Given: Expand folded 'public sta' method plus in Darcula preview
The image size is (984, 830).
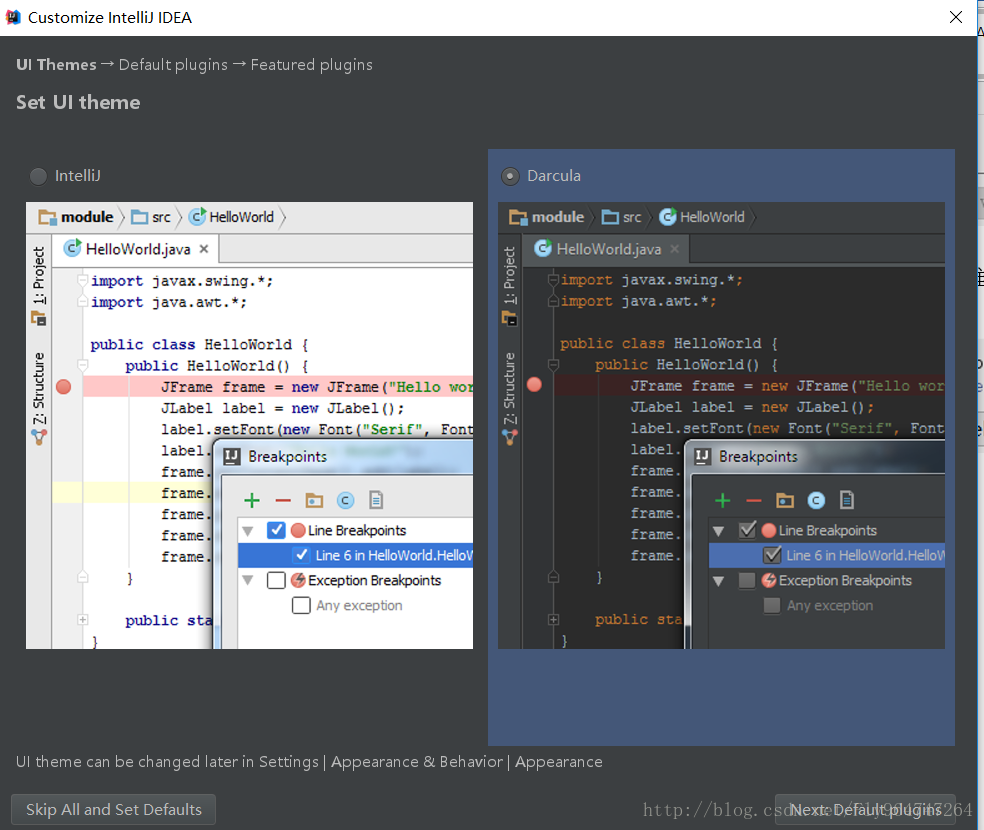Looking at the screenshot, I should coord(553,620).
